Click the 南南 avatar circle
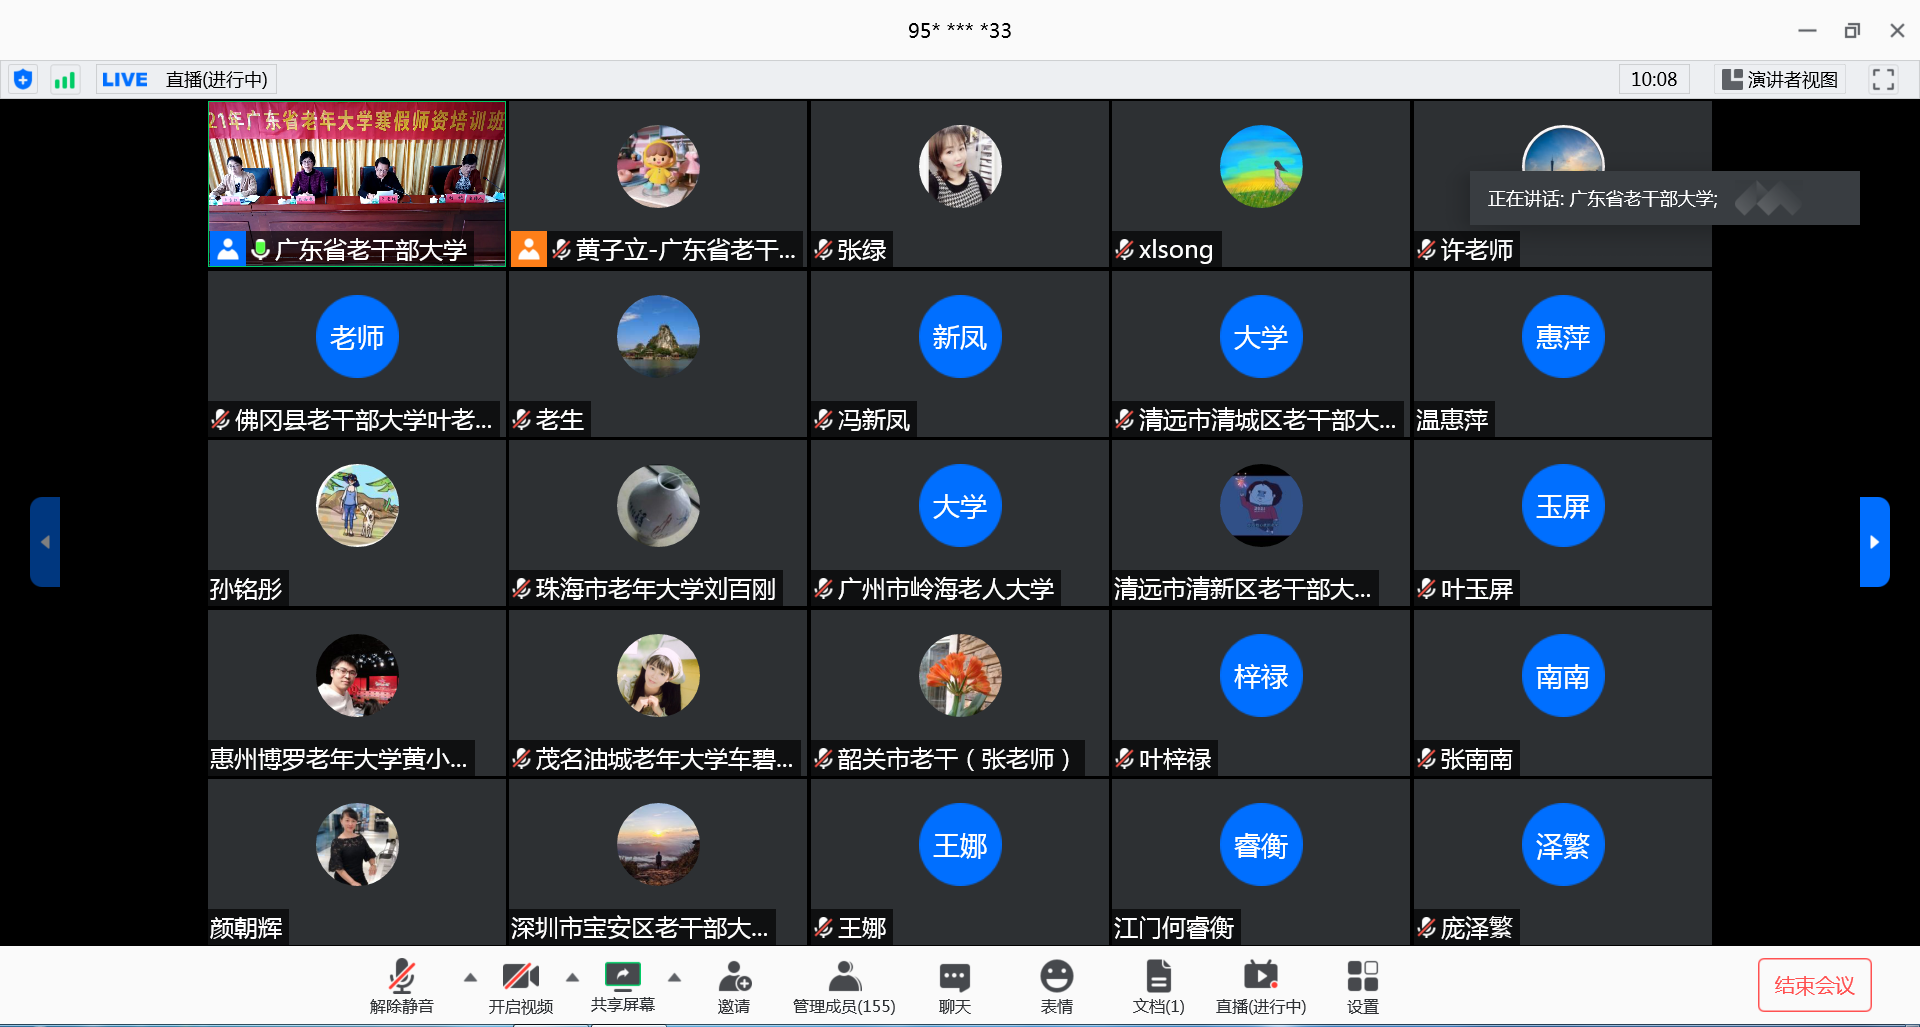 pos(1563,675)
